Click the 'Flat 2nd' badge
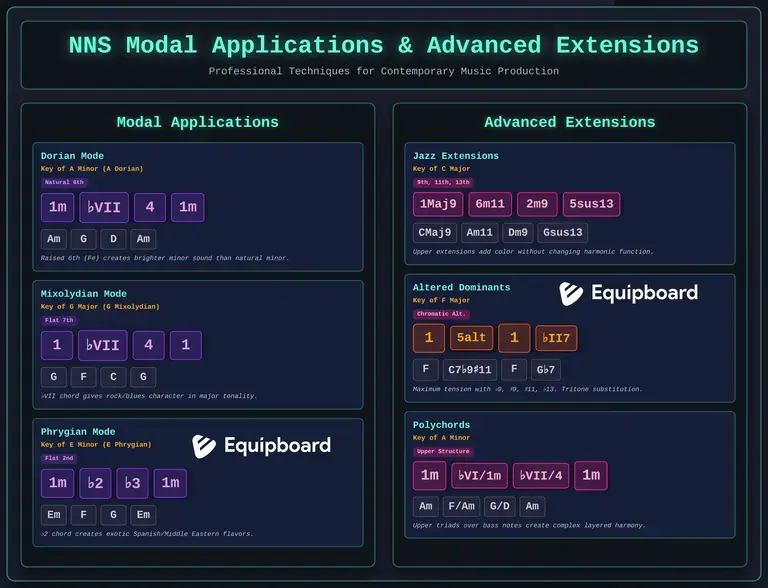 [x=59, y=458]
